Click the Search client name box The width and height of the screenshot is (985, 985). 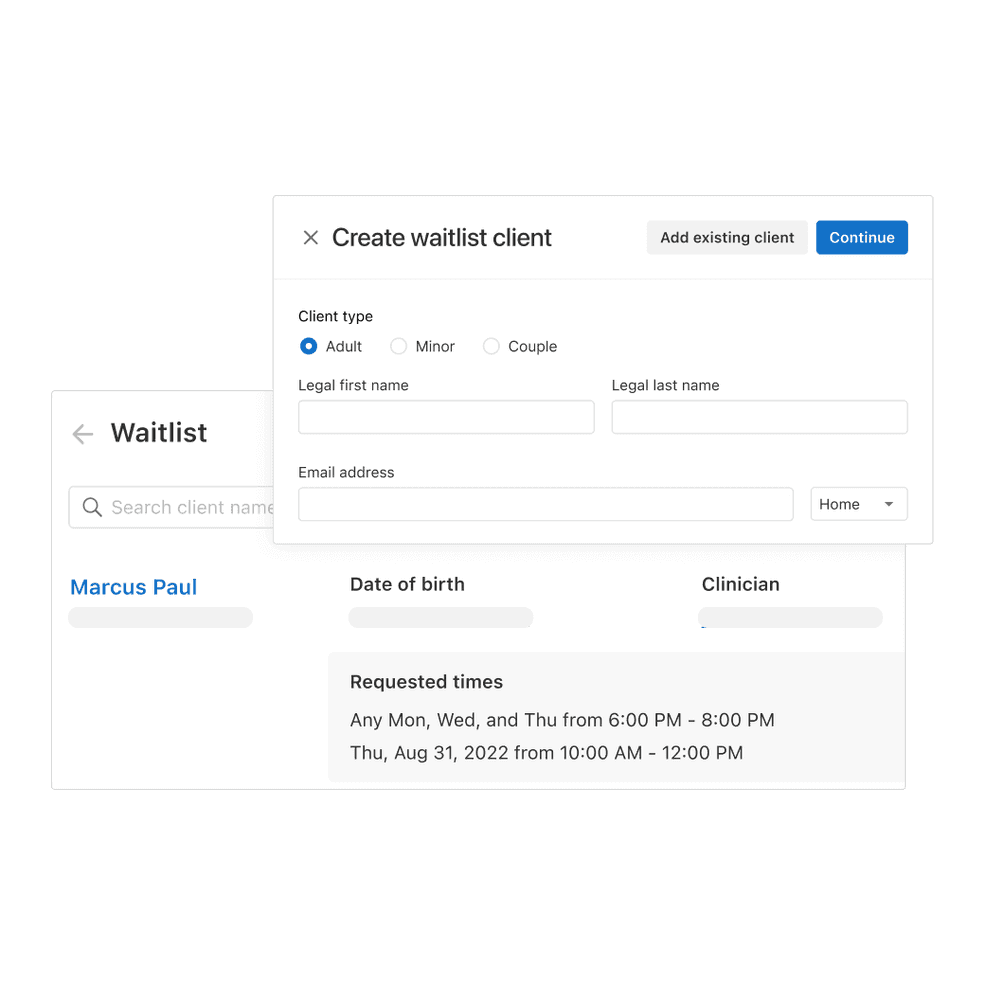tap(171, 507)
